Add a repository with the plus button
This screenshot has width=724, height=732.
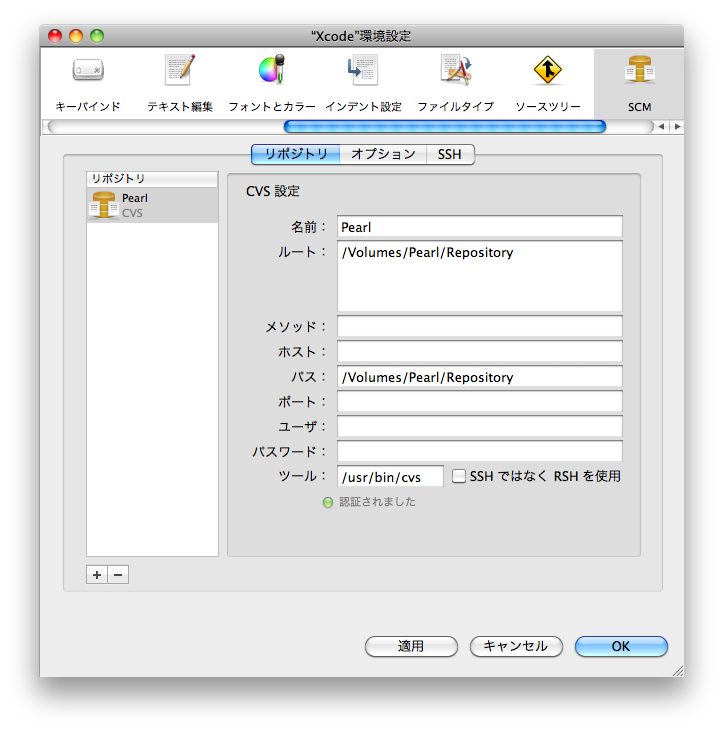97,575
